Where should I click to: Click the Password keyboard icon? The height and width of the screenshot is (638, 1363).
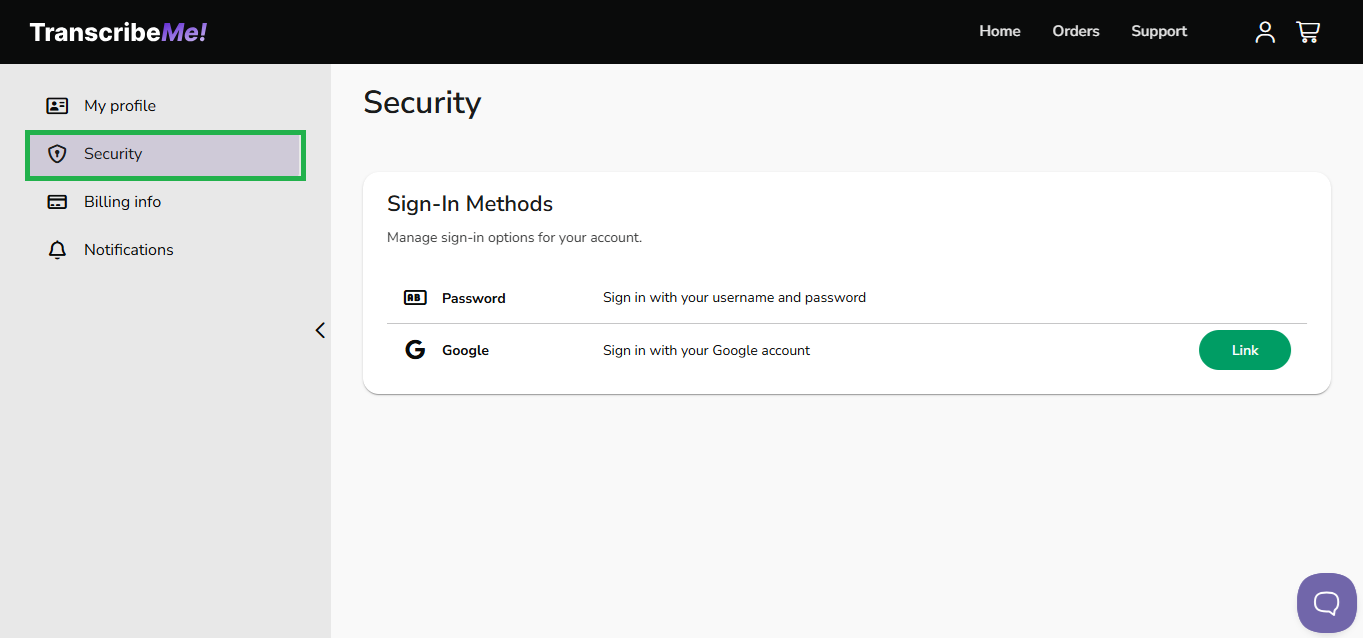point(415,296)
